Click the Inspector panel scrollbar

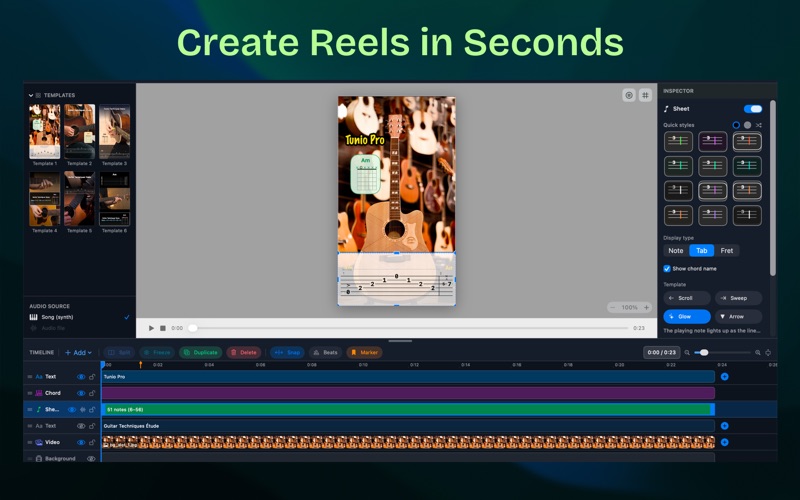coord(772,188)
